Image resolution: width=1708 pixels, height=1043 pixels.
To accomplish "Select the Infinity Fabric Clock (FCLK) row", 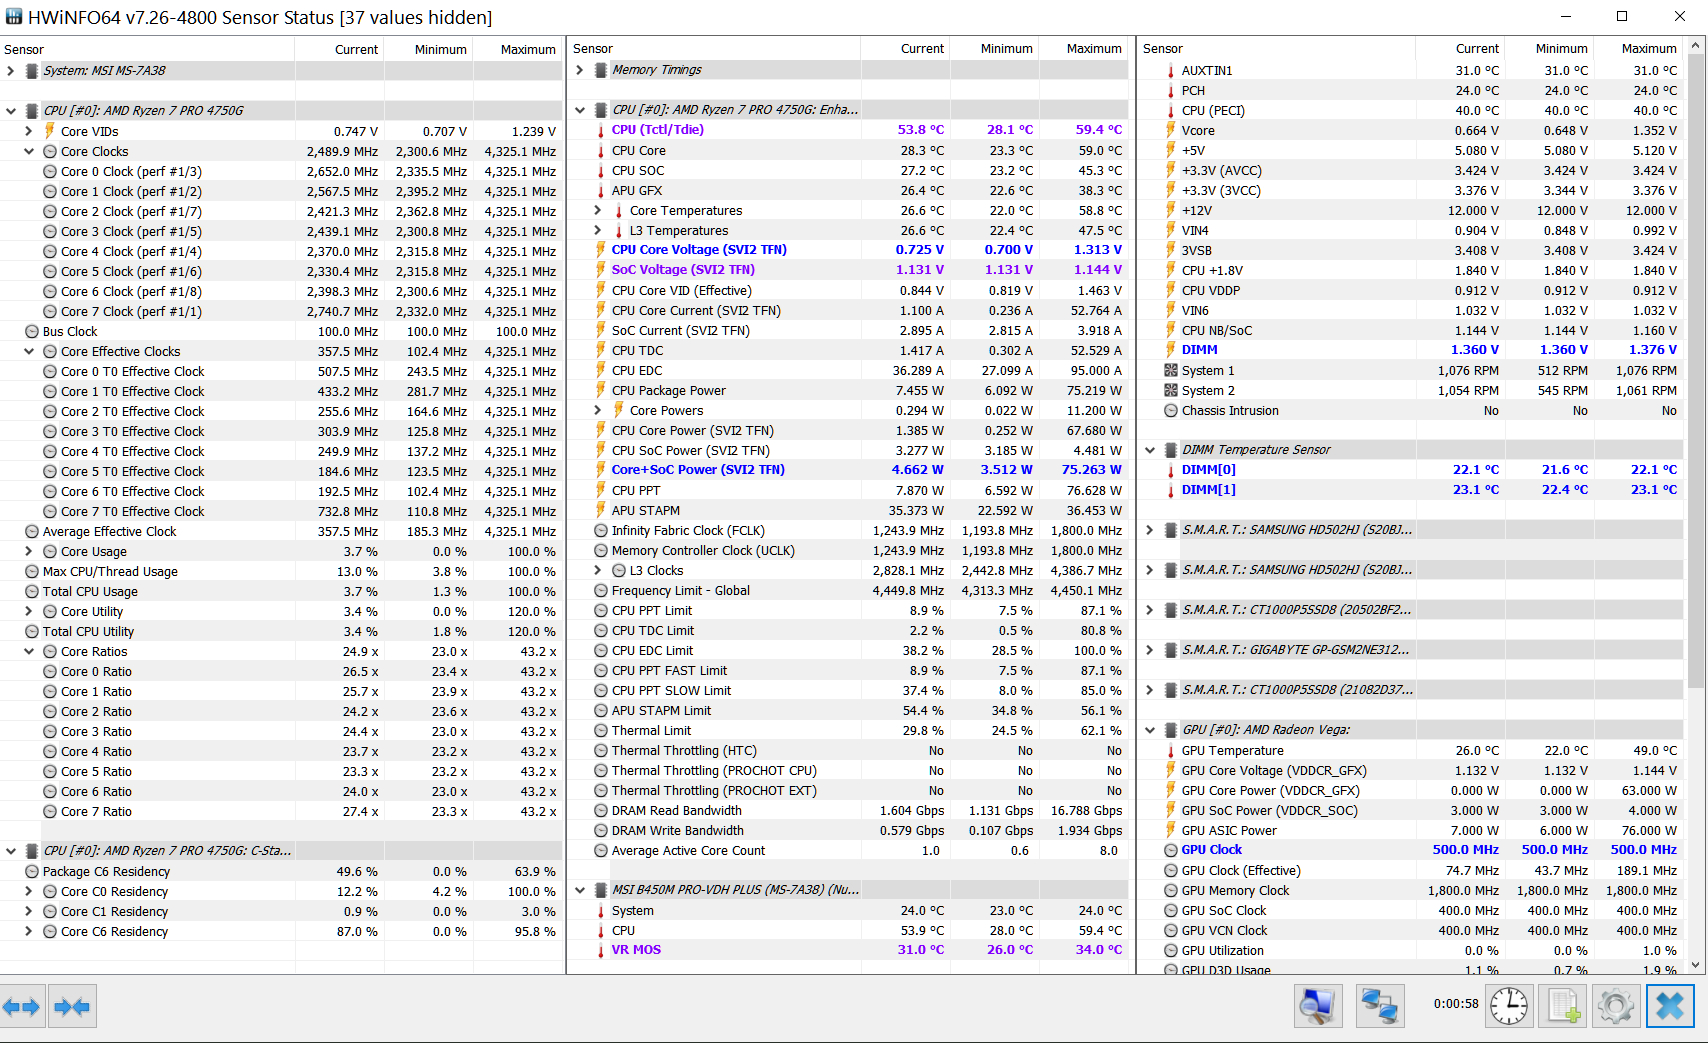I will pos(849,530).
